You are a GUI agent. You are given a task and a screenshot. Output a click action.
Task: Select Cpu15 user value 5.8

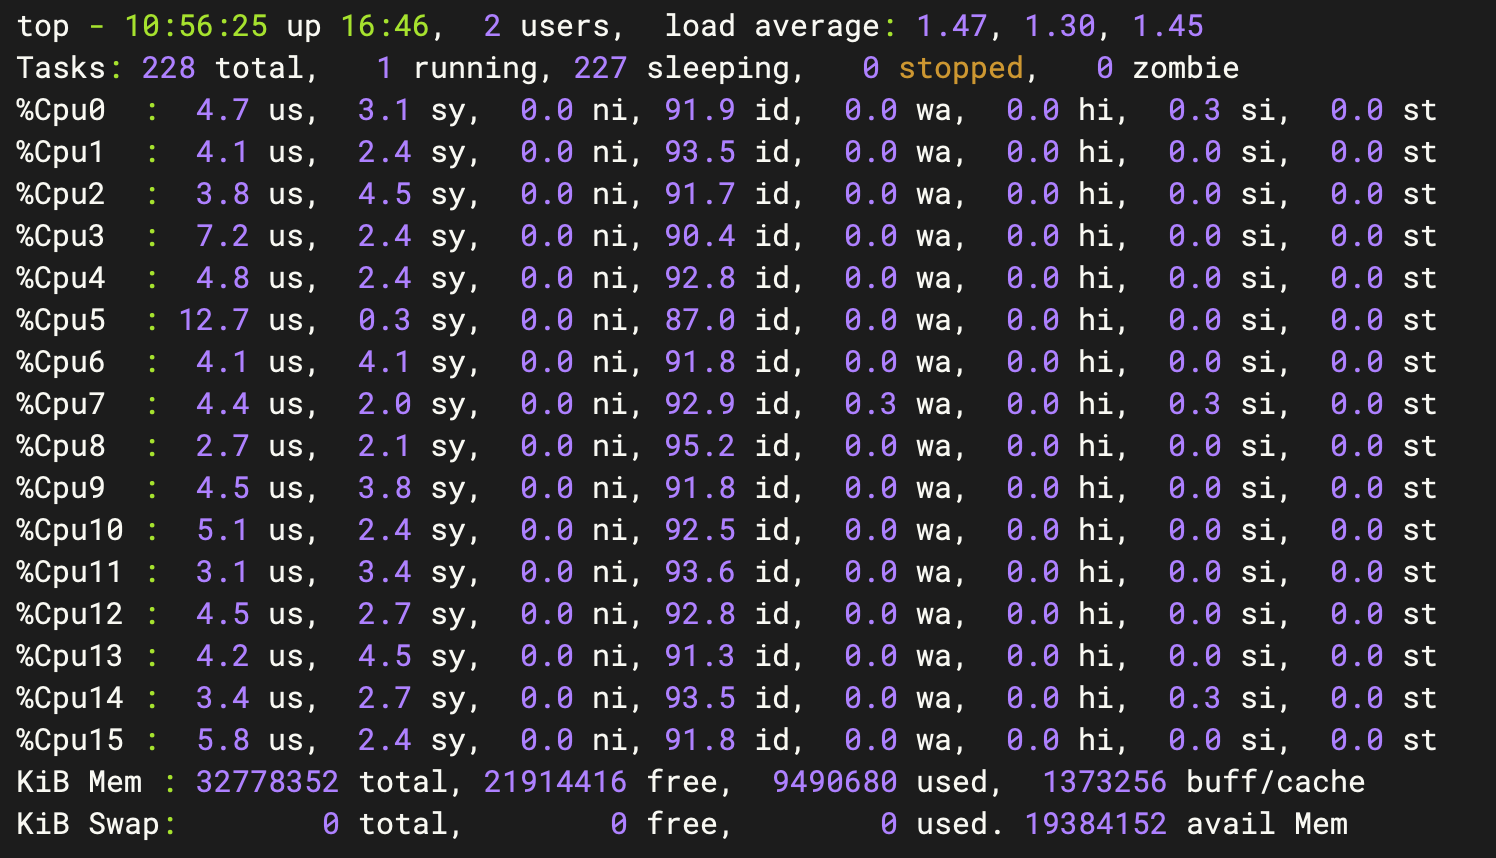(x=223, y=740)
